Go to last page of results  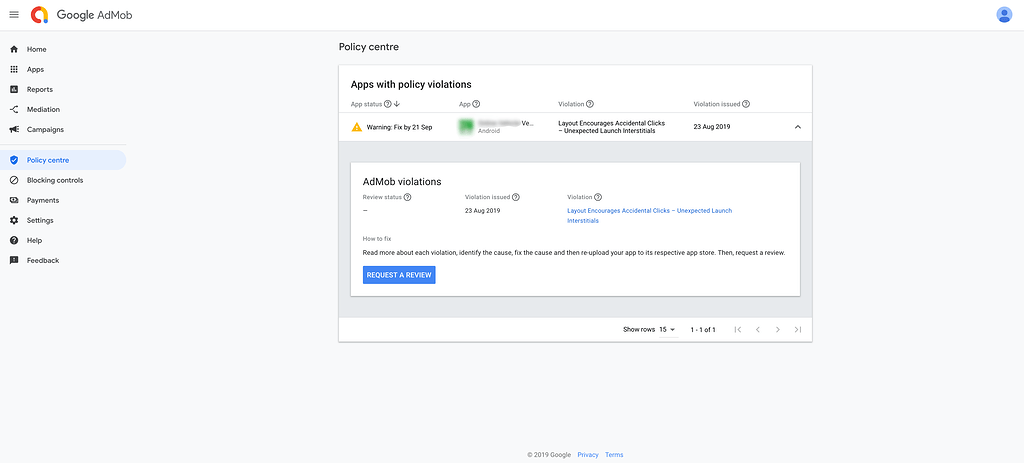[x=798, y=330]
